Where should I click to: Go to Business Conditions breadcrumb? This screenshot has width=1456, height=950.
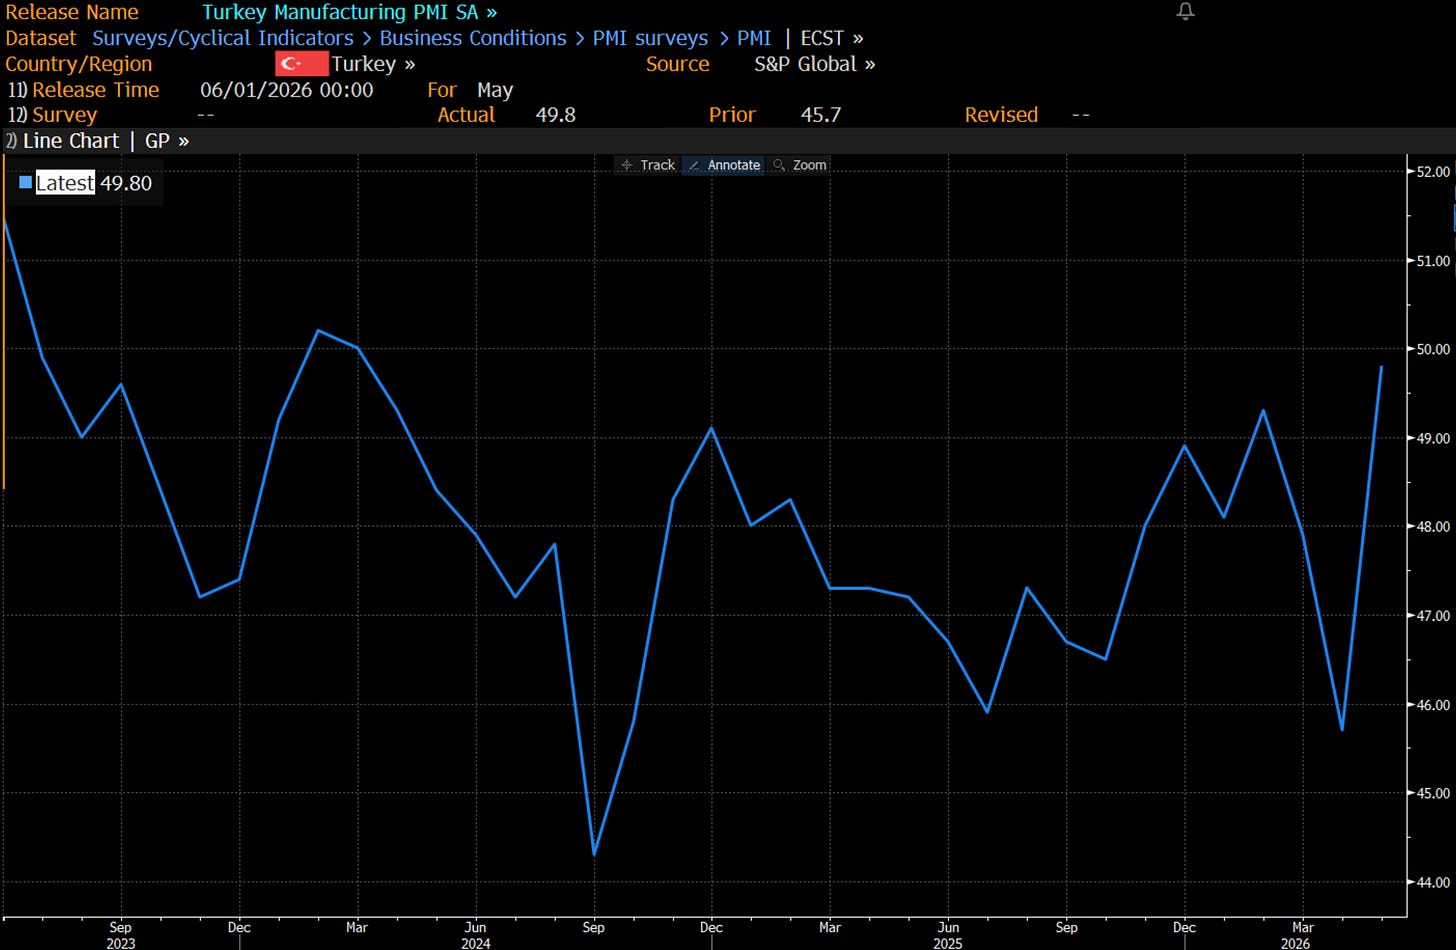tap(473, 38)
